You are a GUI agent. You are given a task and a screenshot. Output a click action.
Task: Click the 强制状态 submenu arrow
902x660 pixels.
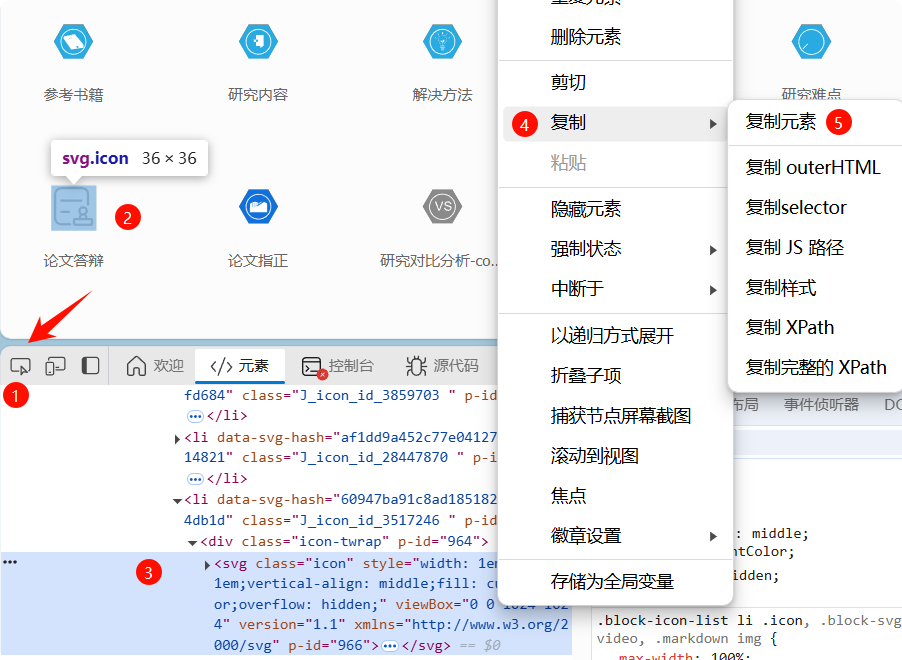pyautogui.click(x=713, y=250)
